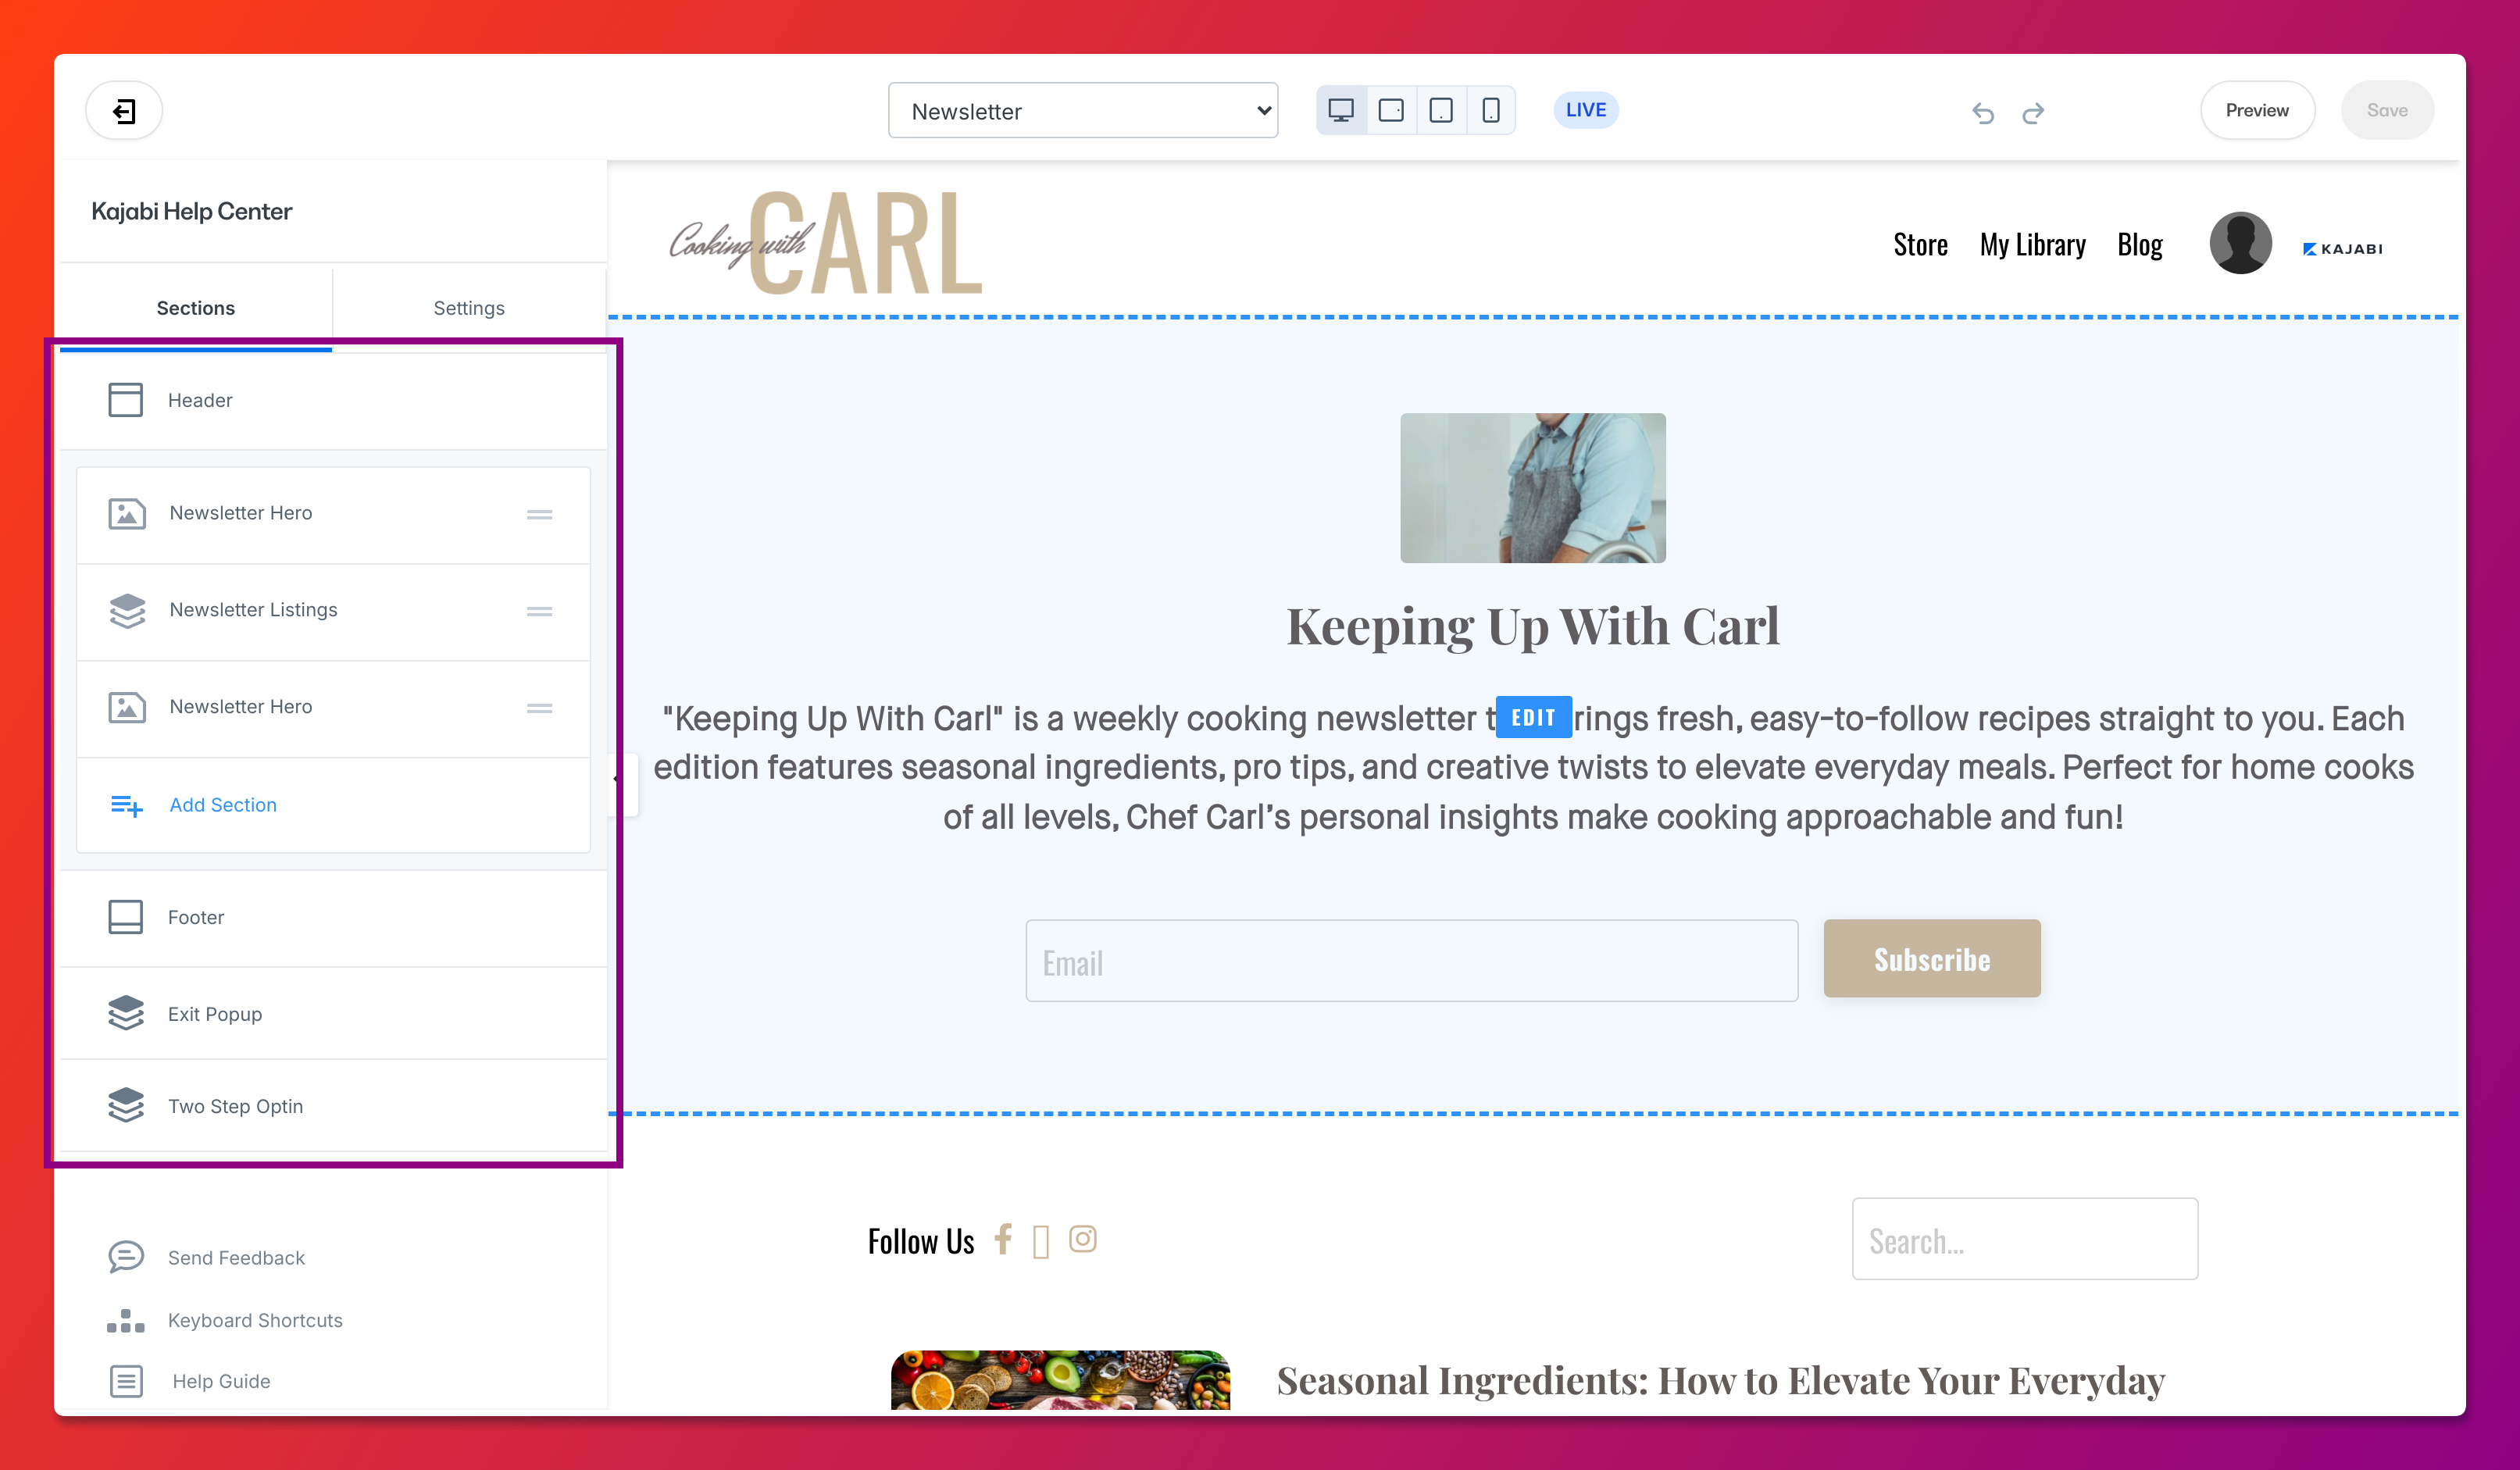Click the exit editor icon button

(x=124, y=111)
